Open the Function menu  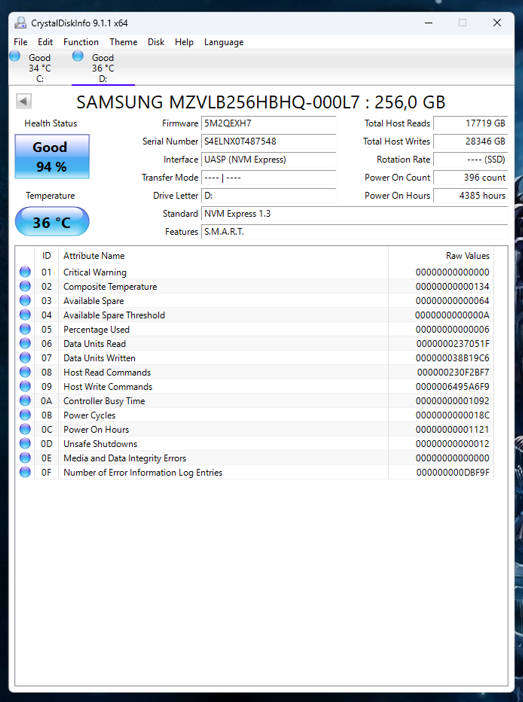[81, 42]
